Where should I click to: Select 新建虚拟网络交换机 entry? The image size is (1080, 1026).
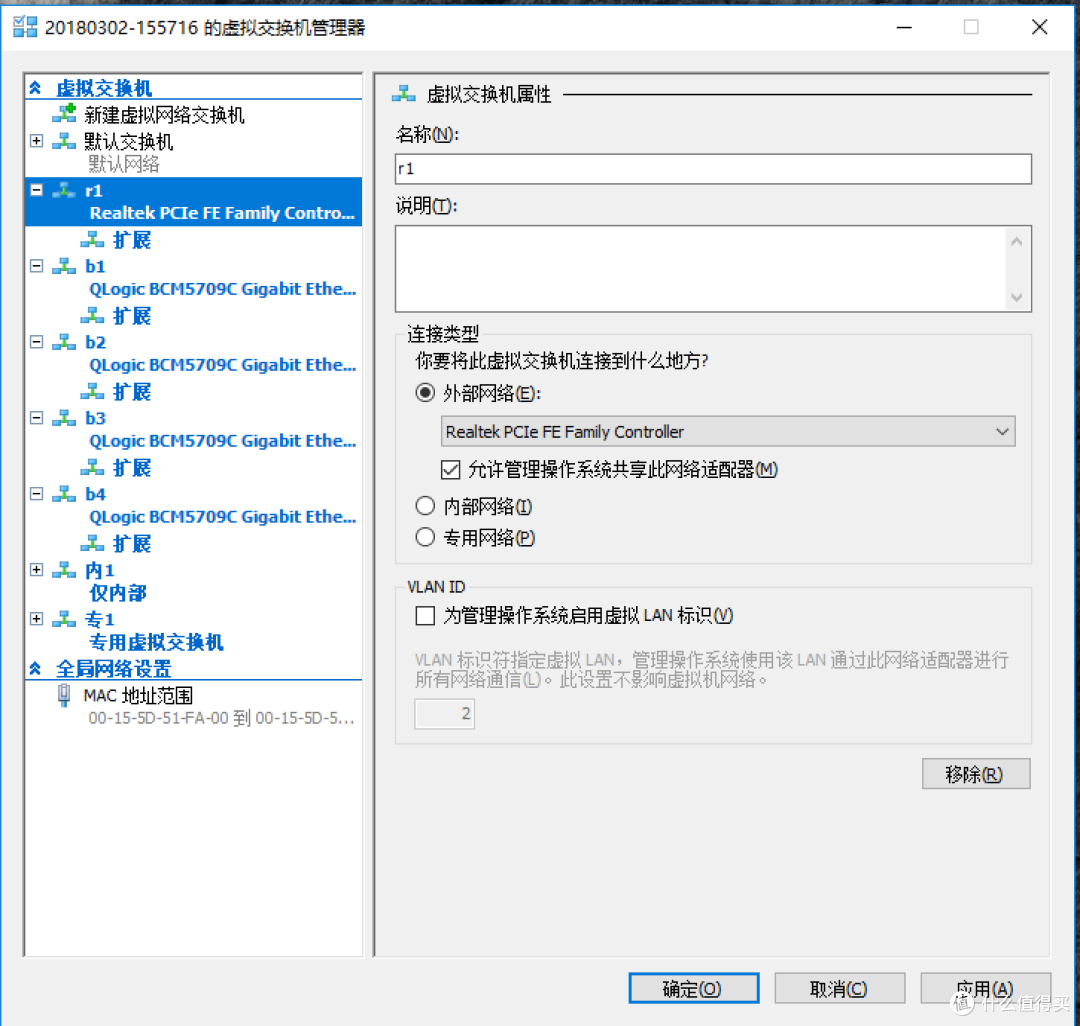164,114
